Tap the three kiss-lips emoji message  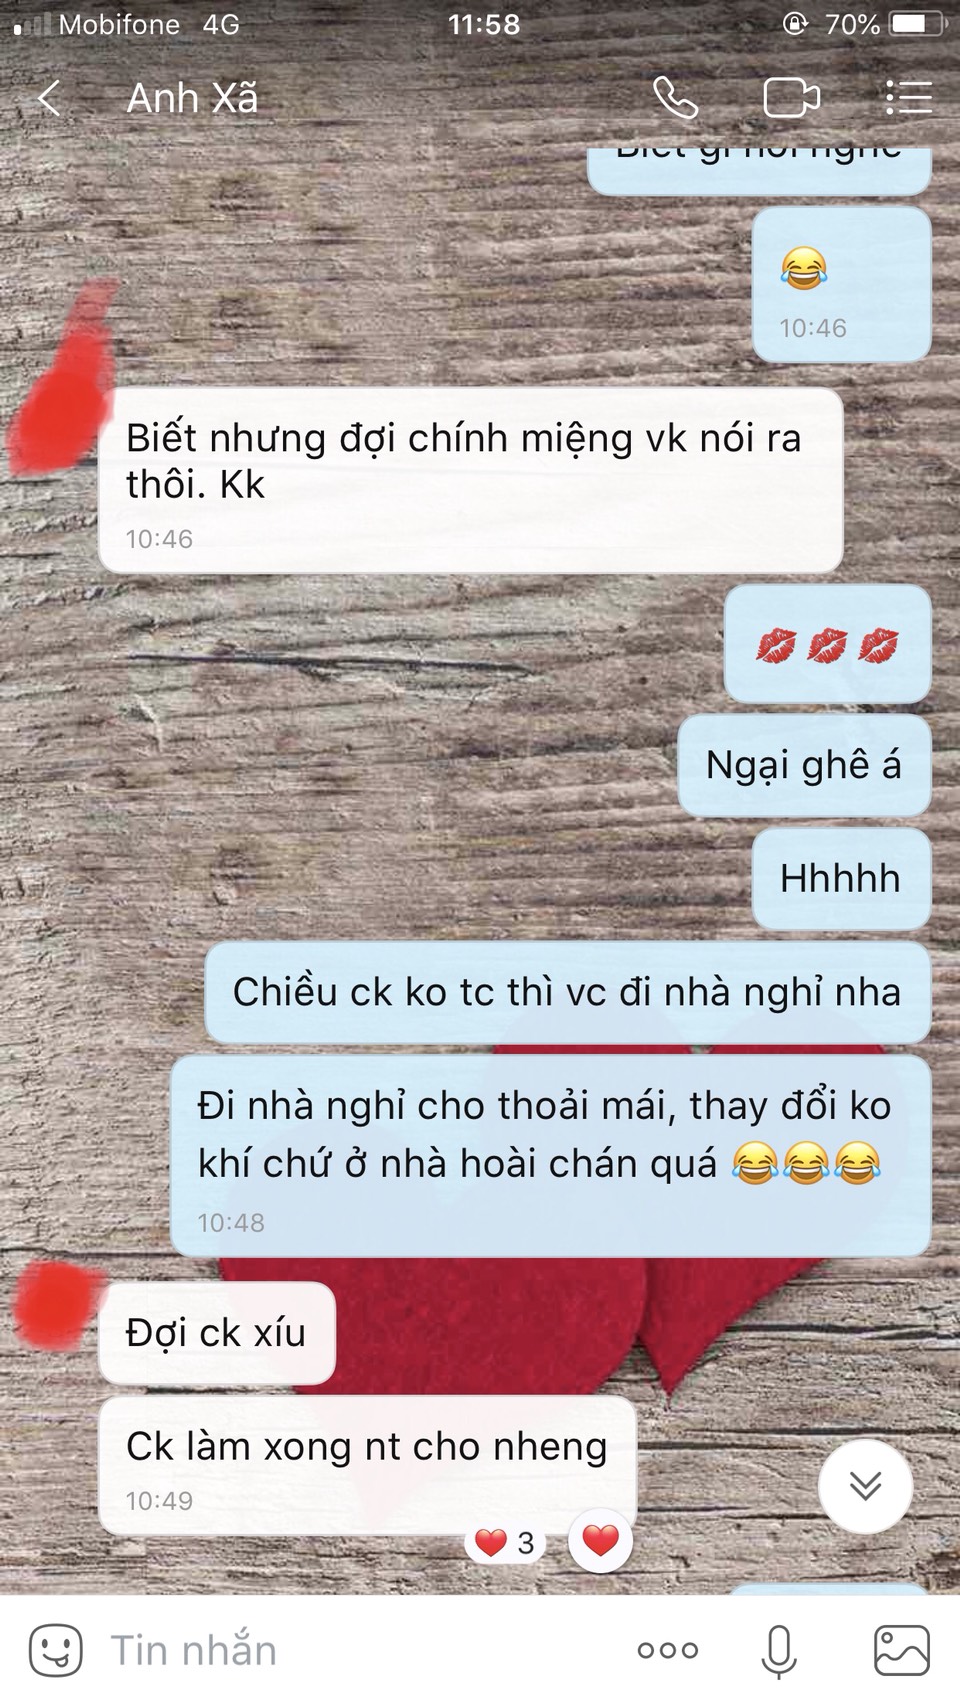click(827, 644)
